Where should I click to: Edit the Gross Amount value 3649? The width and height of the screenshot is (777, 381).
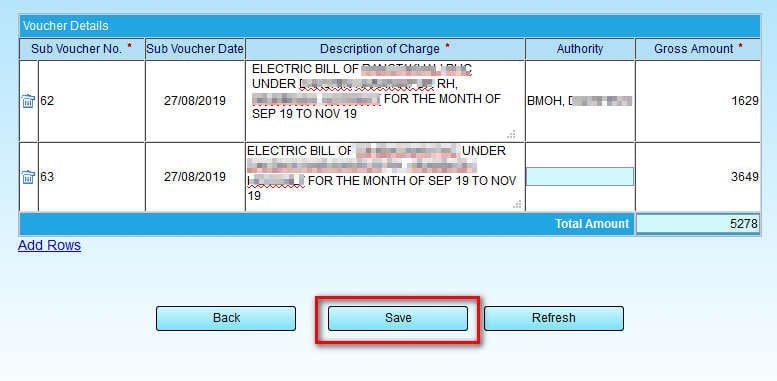tap(698, 177)
